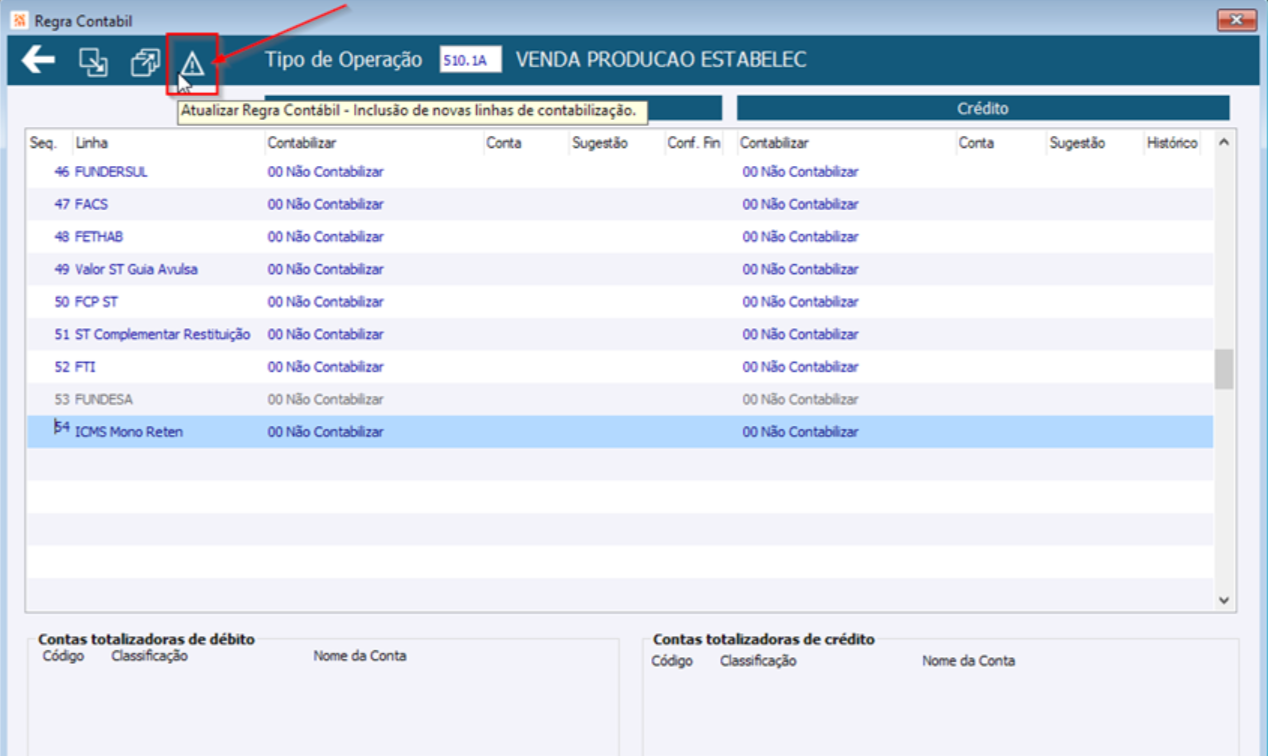Viewport: 1268px width, 756px height.
Task: Click the Tipo de Operação field 510.1A
Action: point(470,60)
